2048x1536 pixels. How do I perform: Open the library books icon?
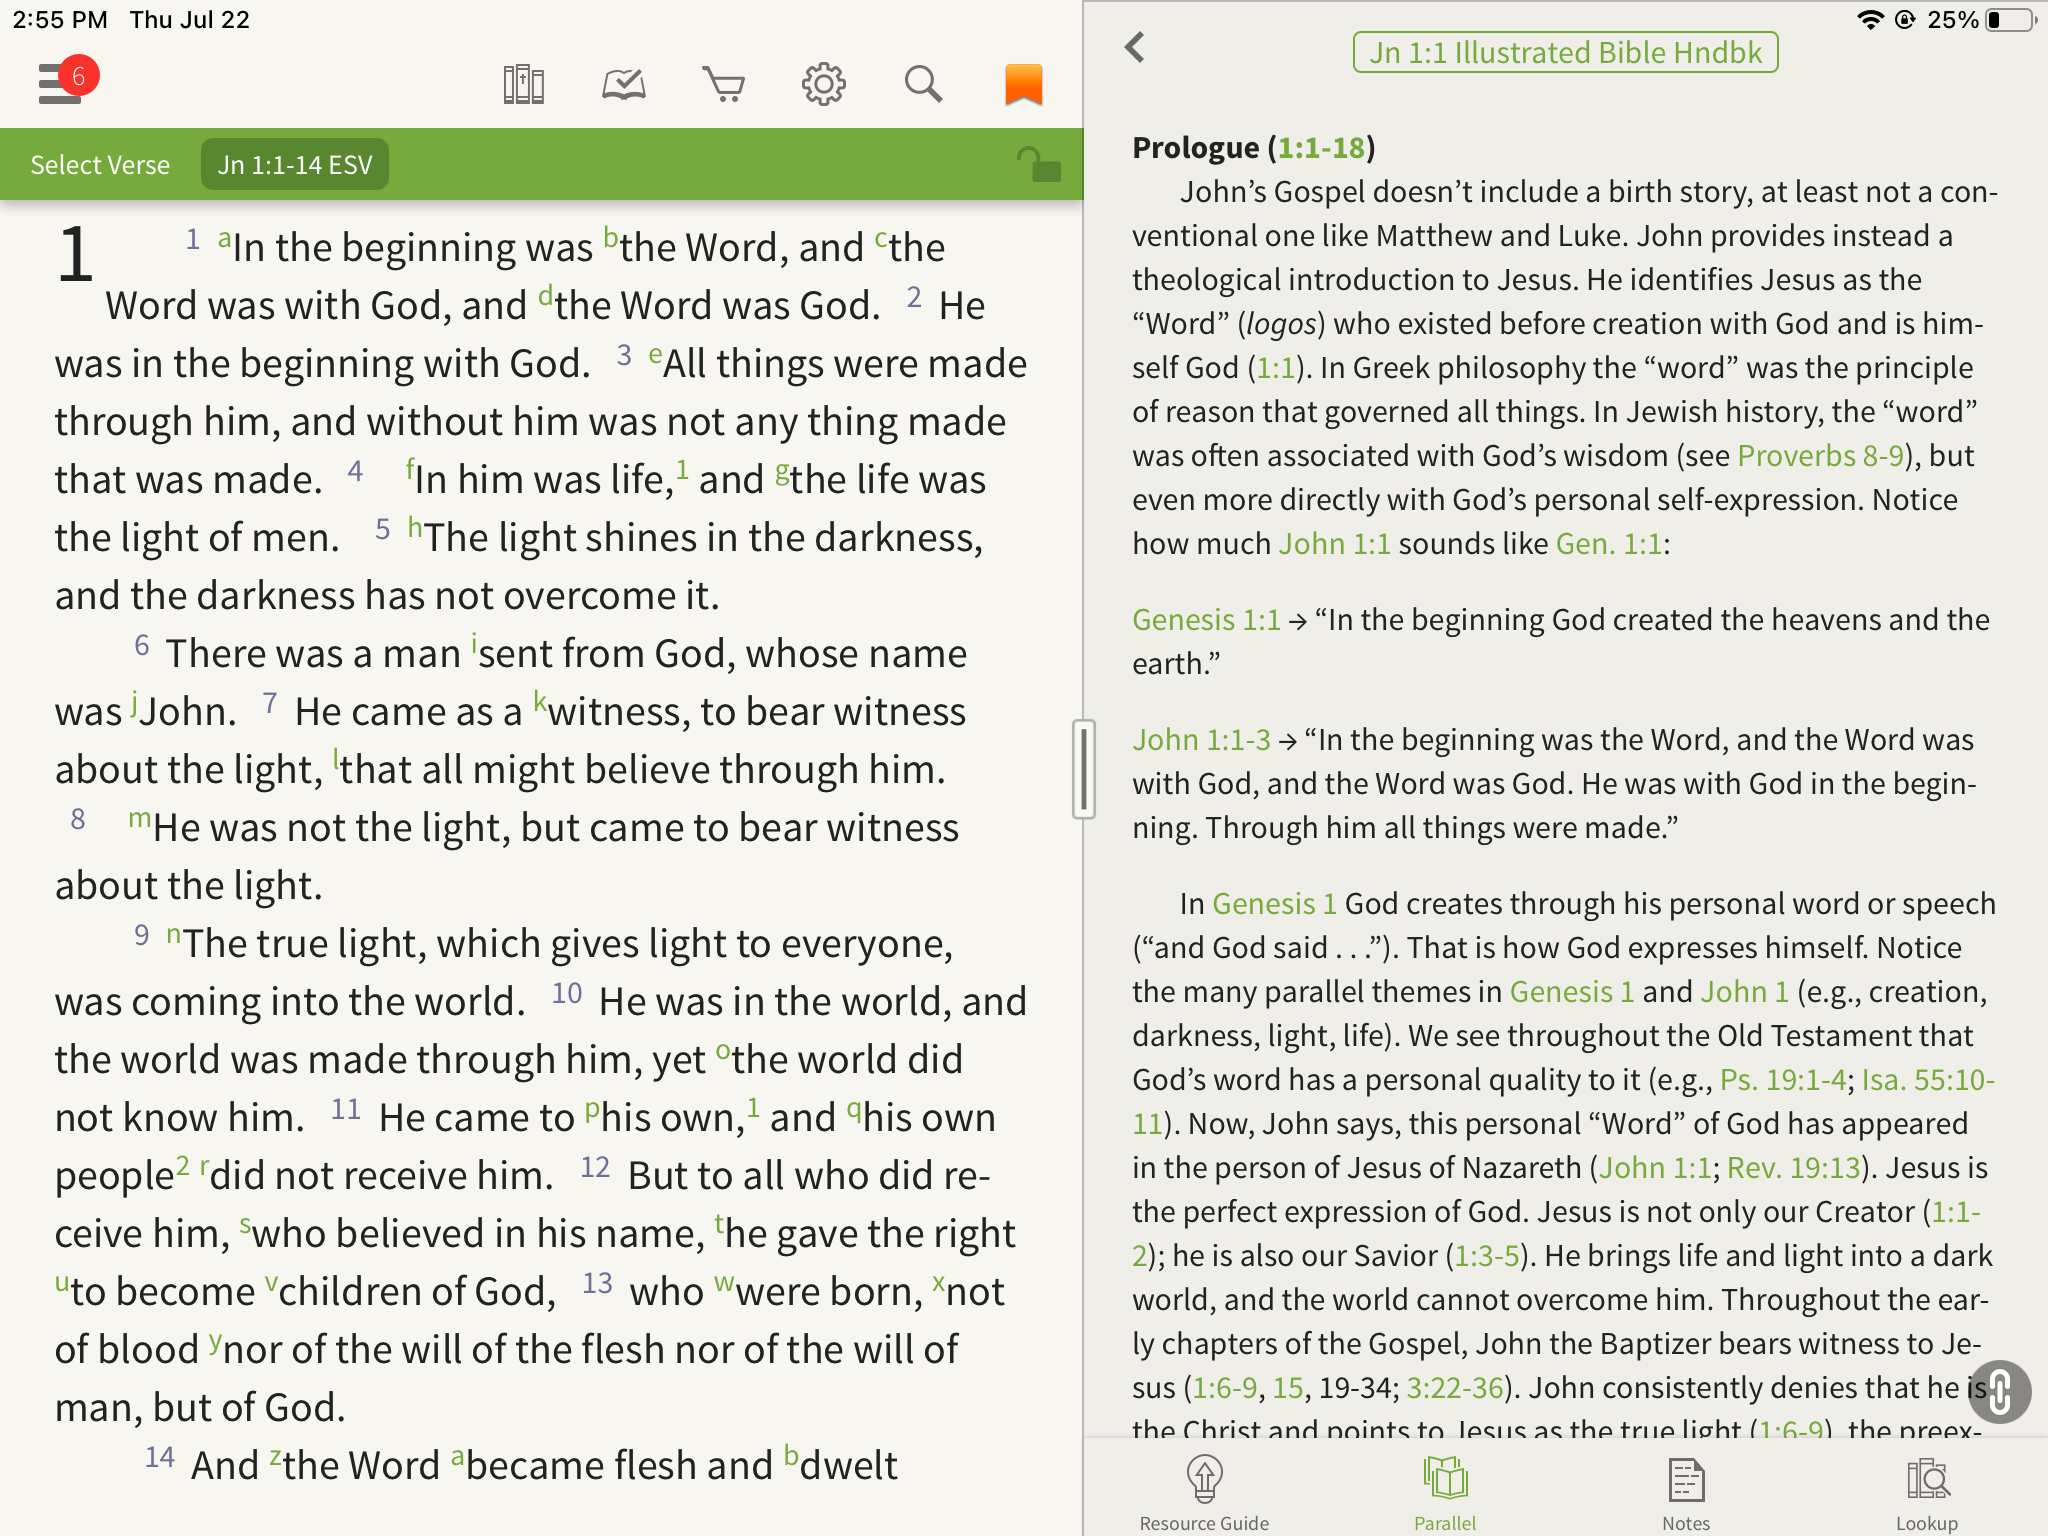pos(523,85)
